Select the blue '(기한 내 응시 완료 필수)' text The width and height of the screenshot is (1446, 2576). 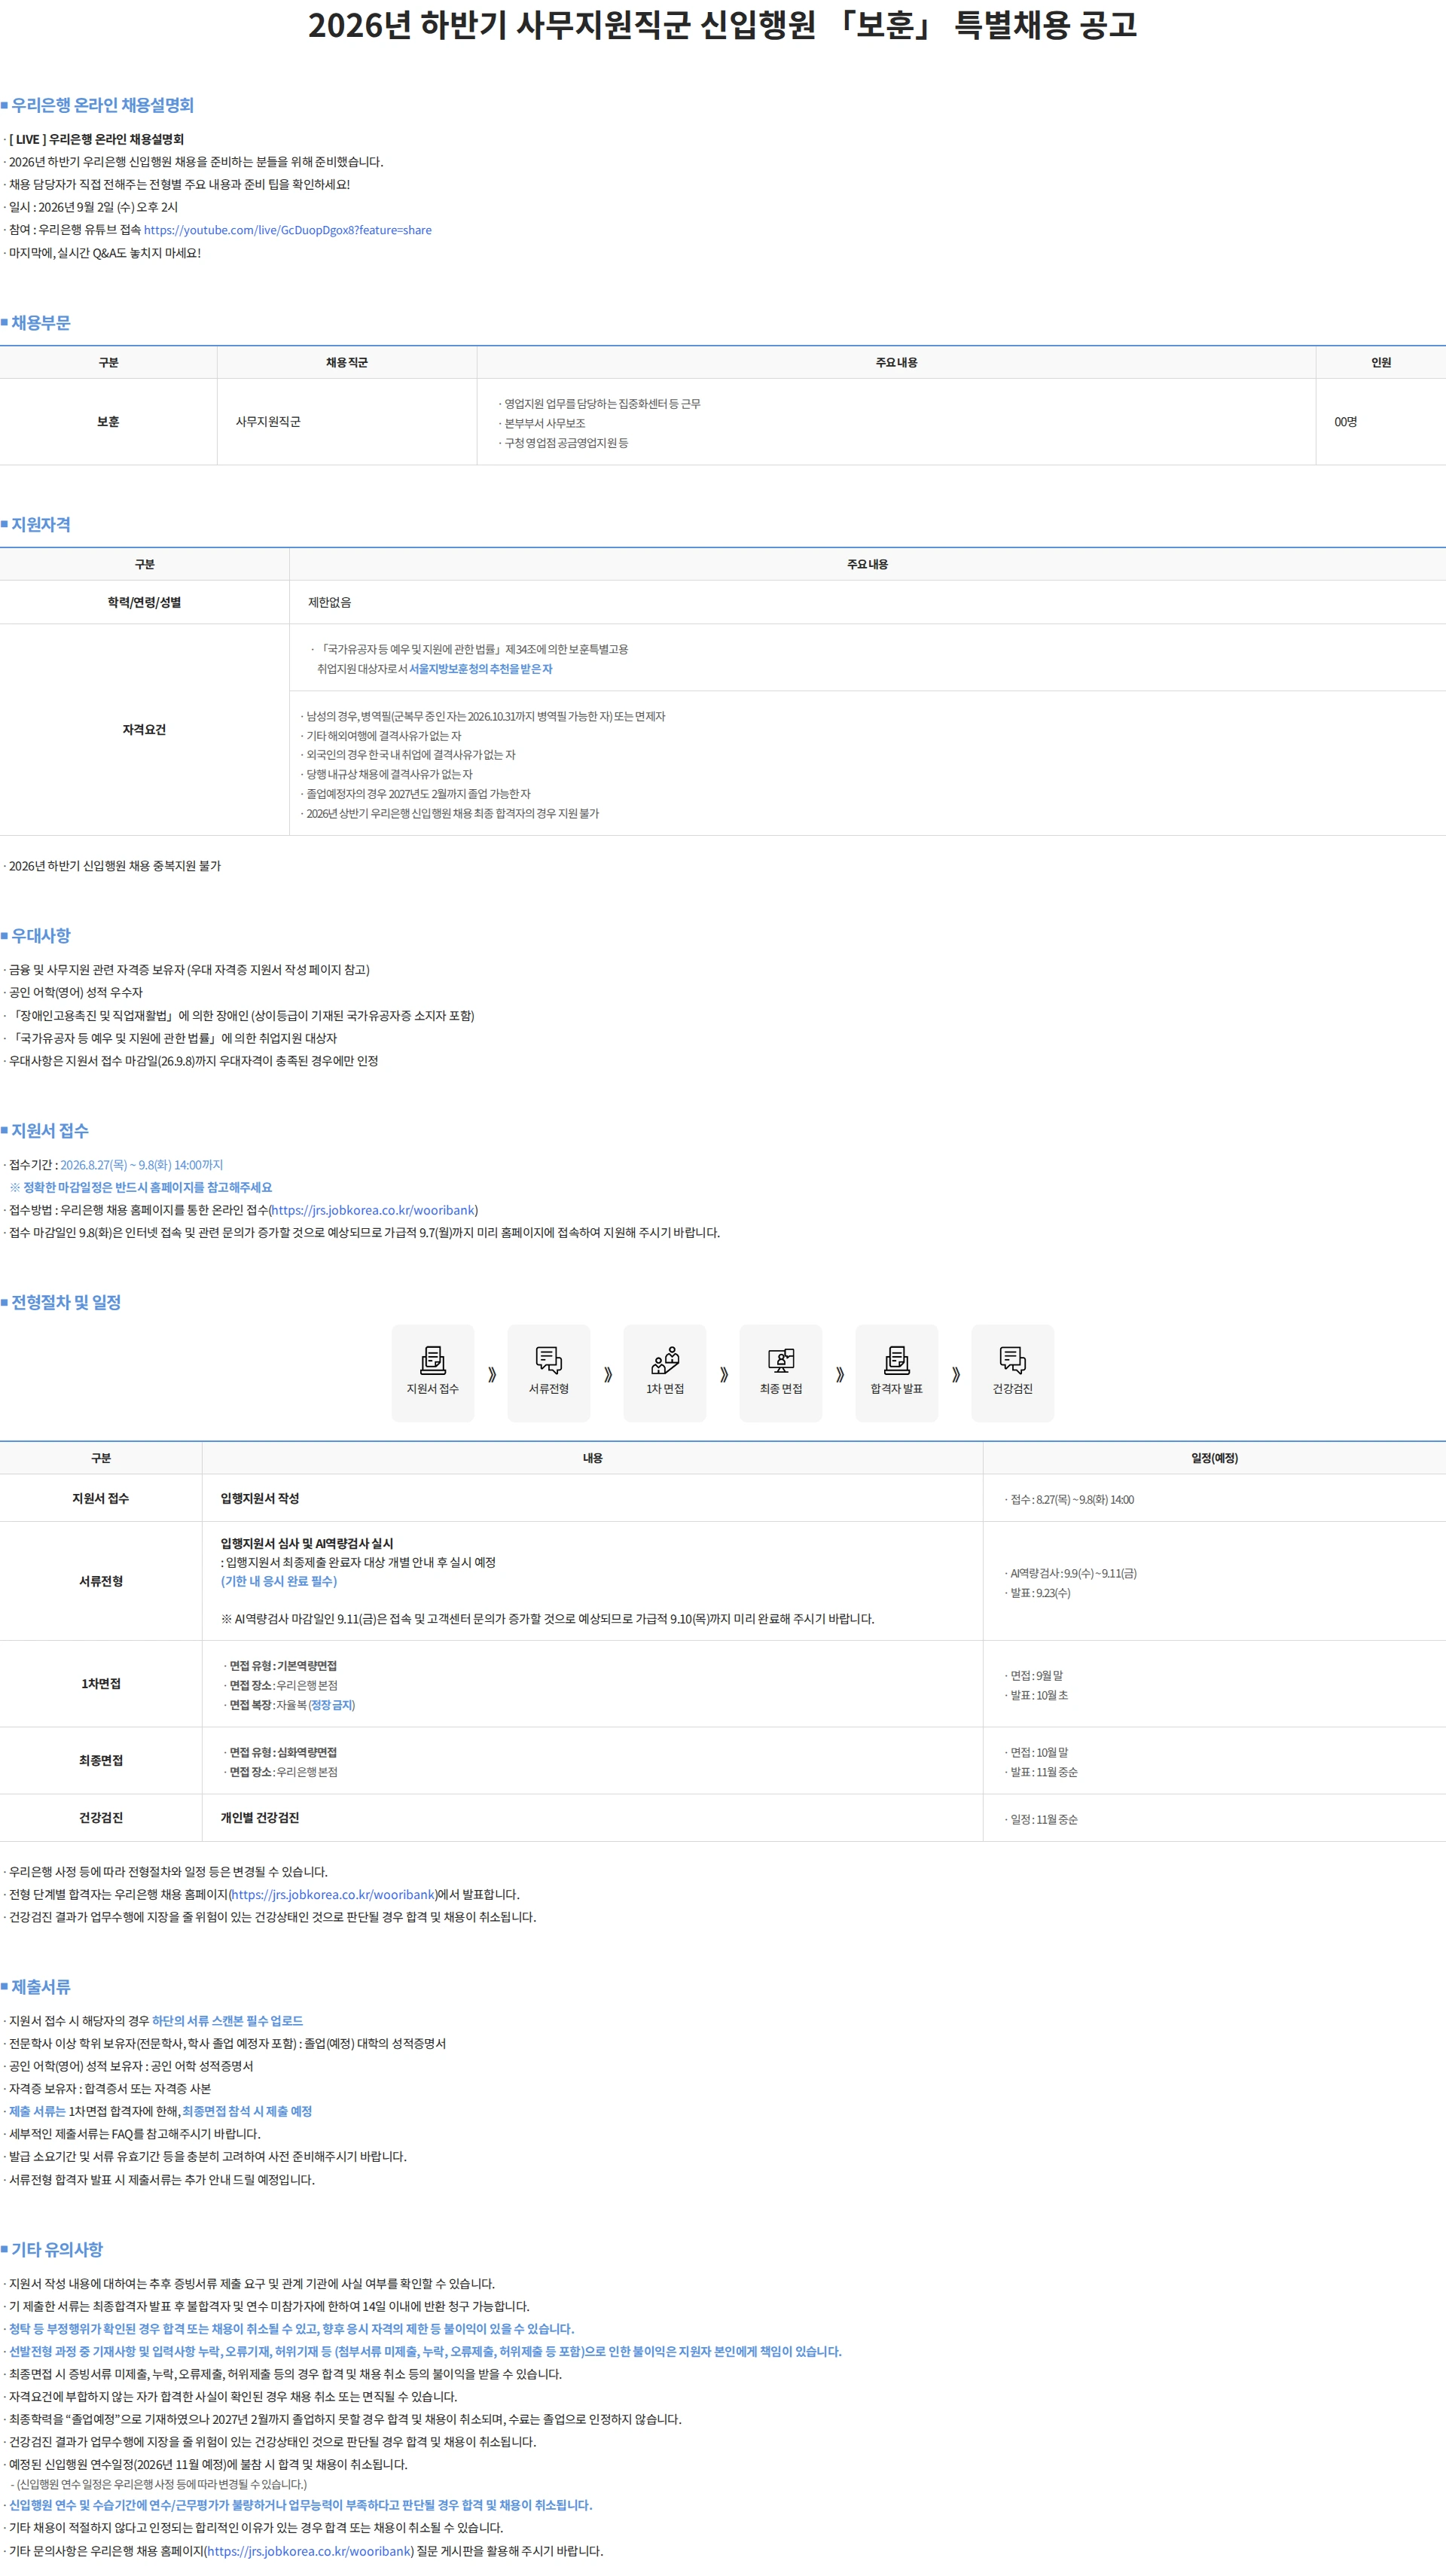tap(279, 1581)
